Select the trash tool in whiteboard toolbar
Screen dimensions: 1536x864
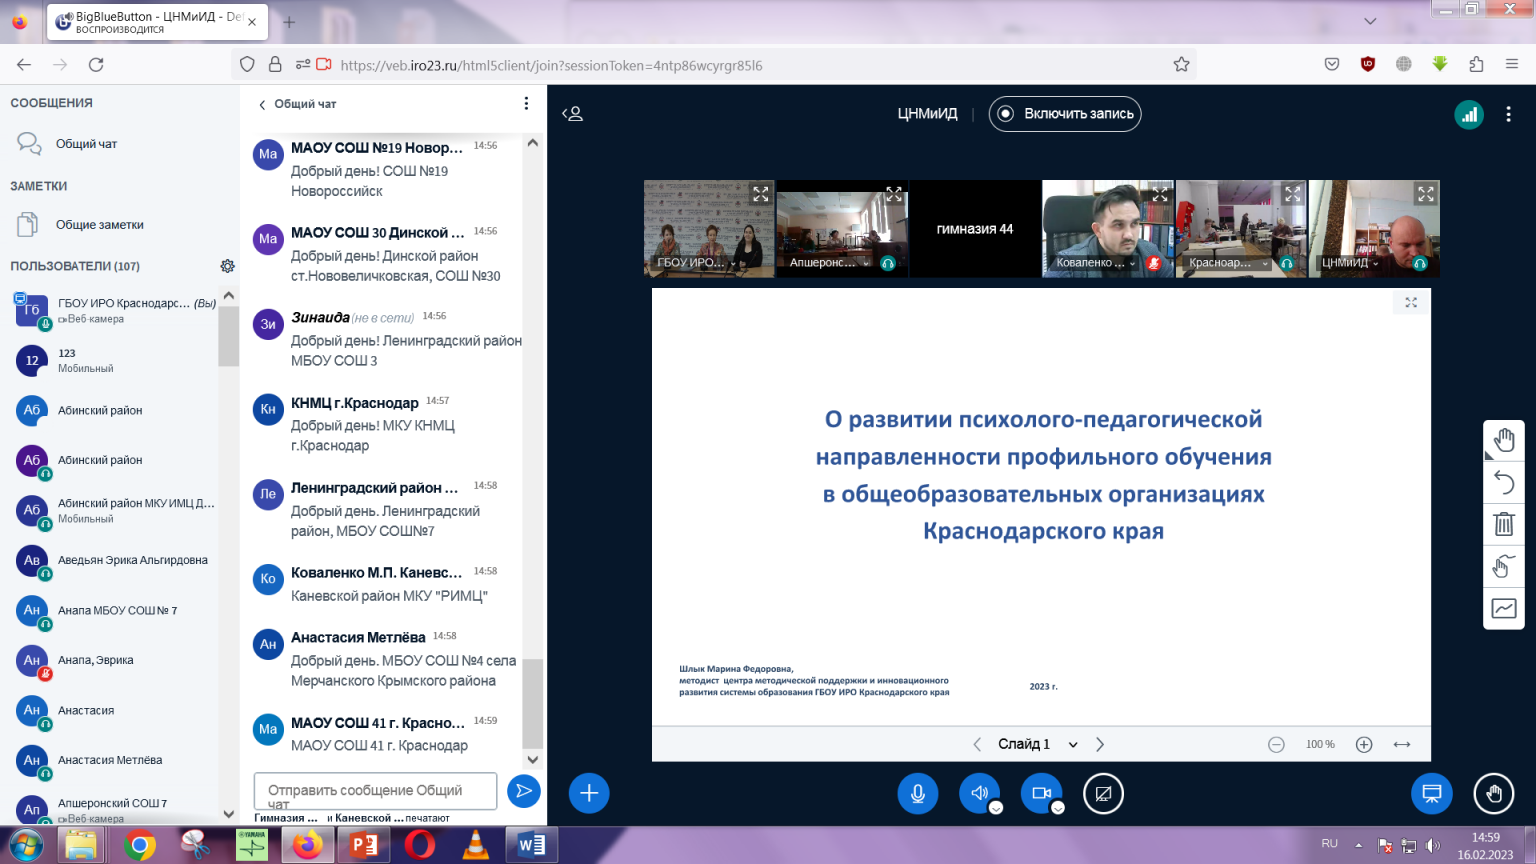coord(1503,524)
